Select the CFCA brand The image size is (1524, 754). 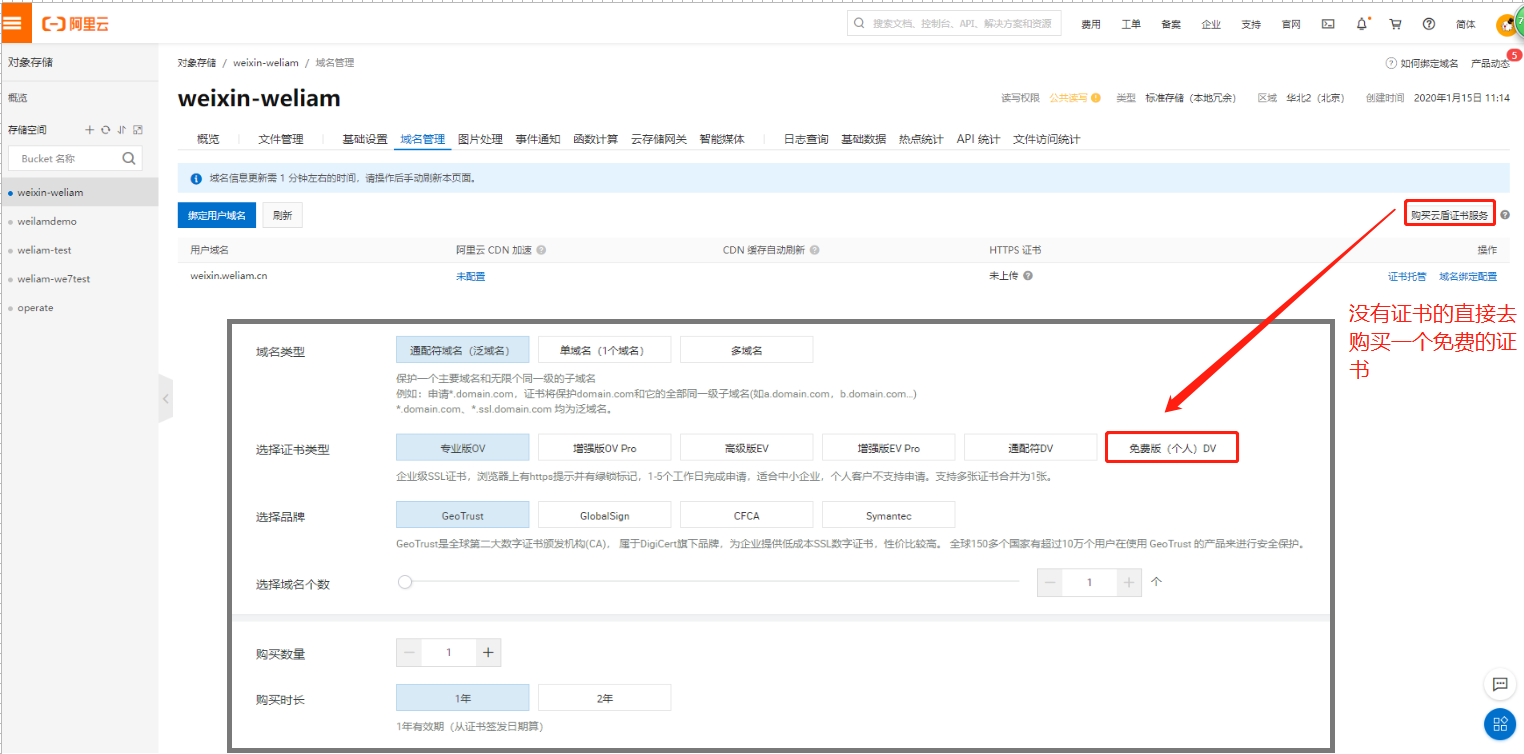[746, 515]
